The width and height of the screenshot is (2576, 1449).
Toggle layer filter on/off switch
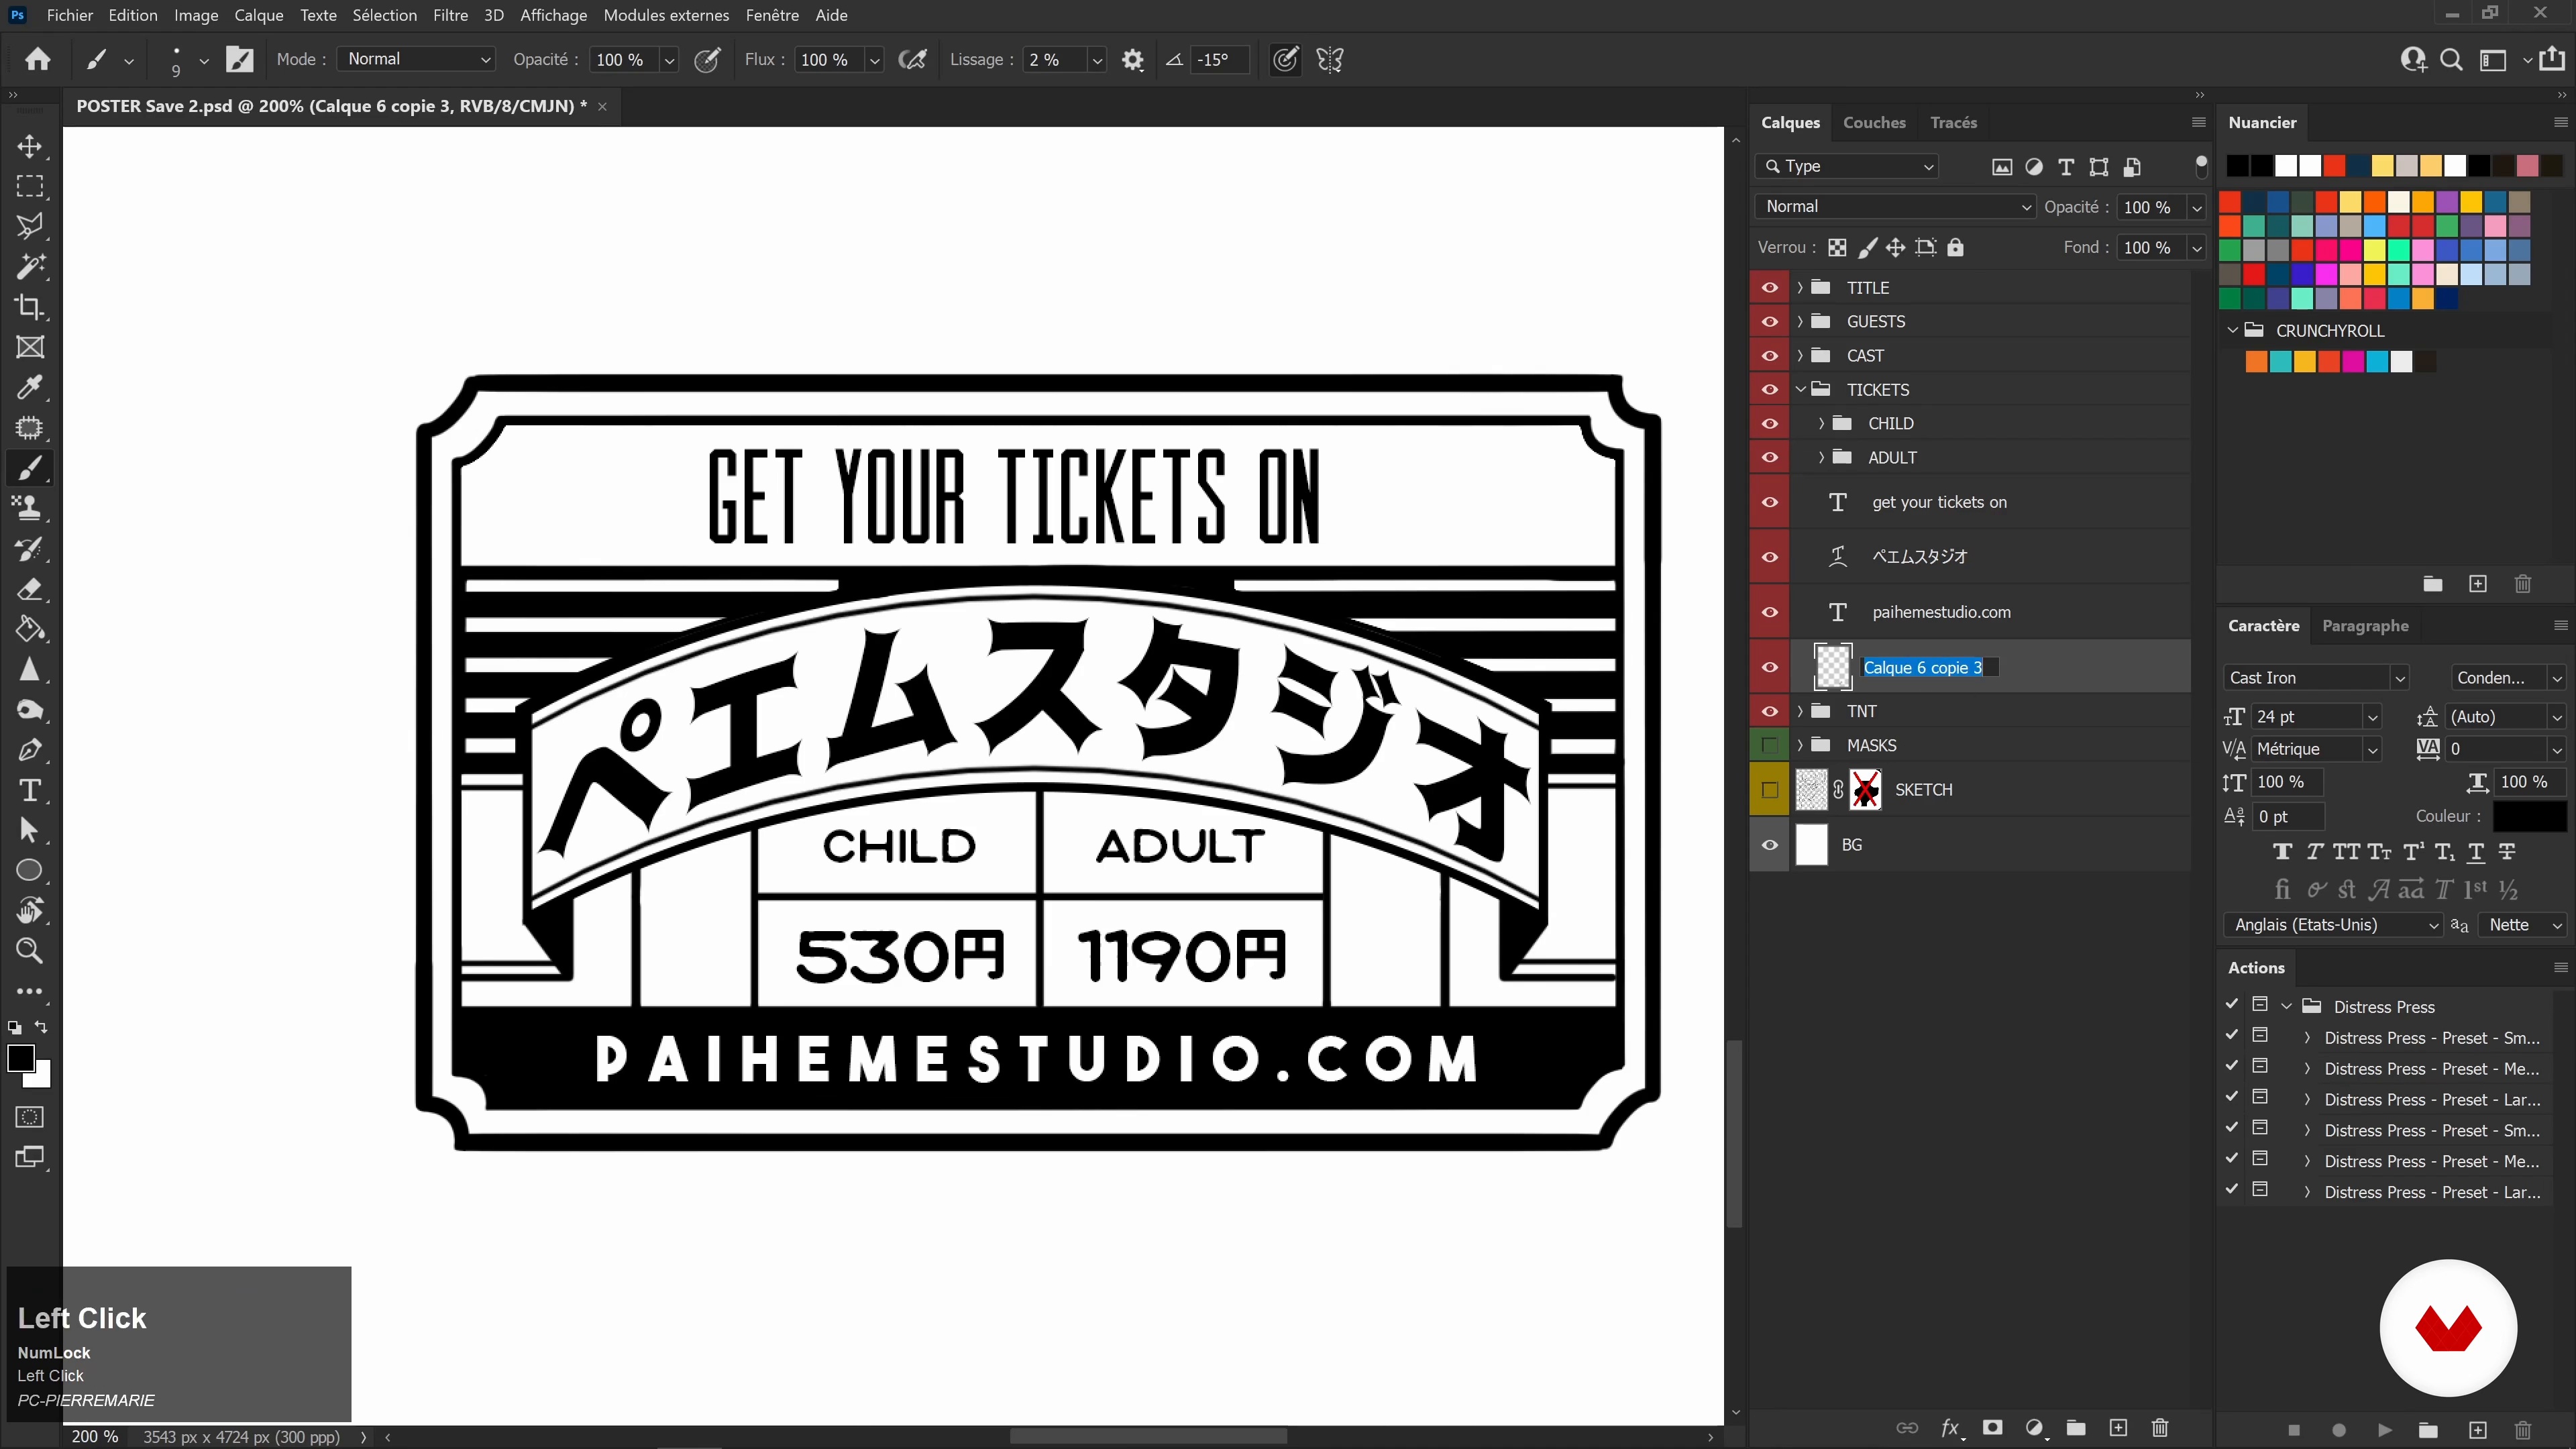point(2201,167)
